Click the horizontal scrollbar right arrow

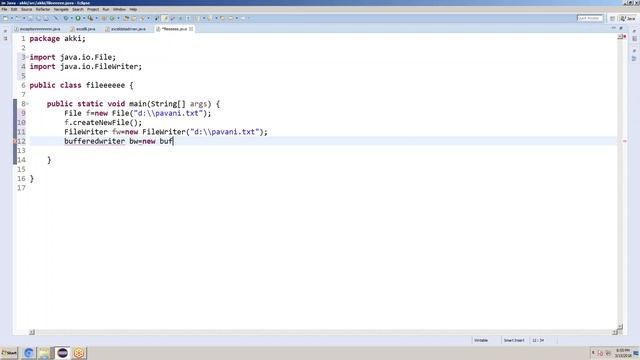coord(615,332)
